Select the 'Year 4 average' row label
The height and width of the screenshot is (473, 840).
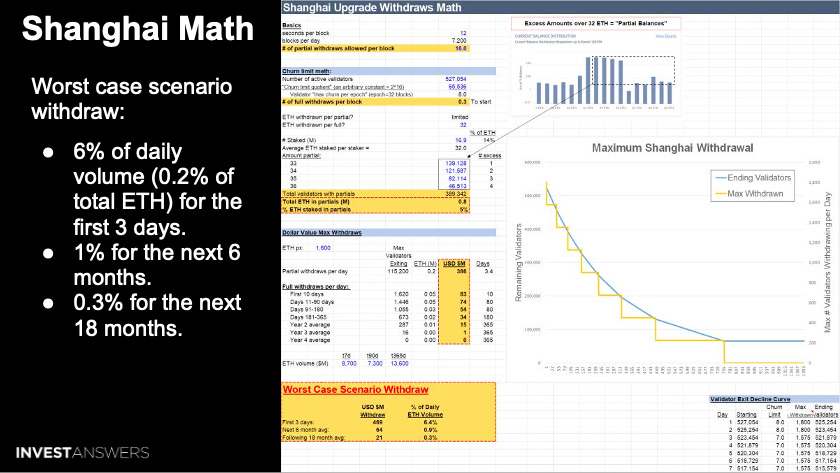pos(310,340)
